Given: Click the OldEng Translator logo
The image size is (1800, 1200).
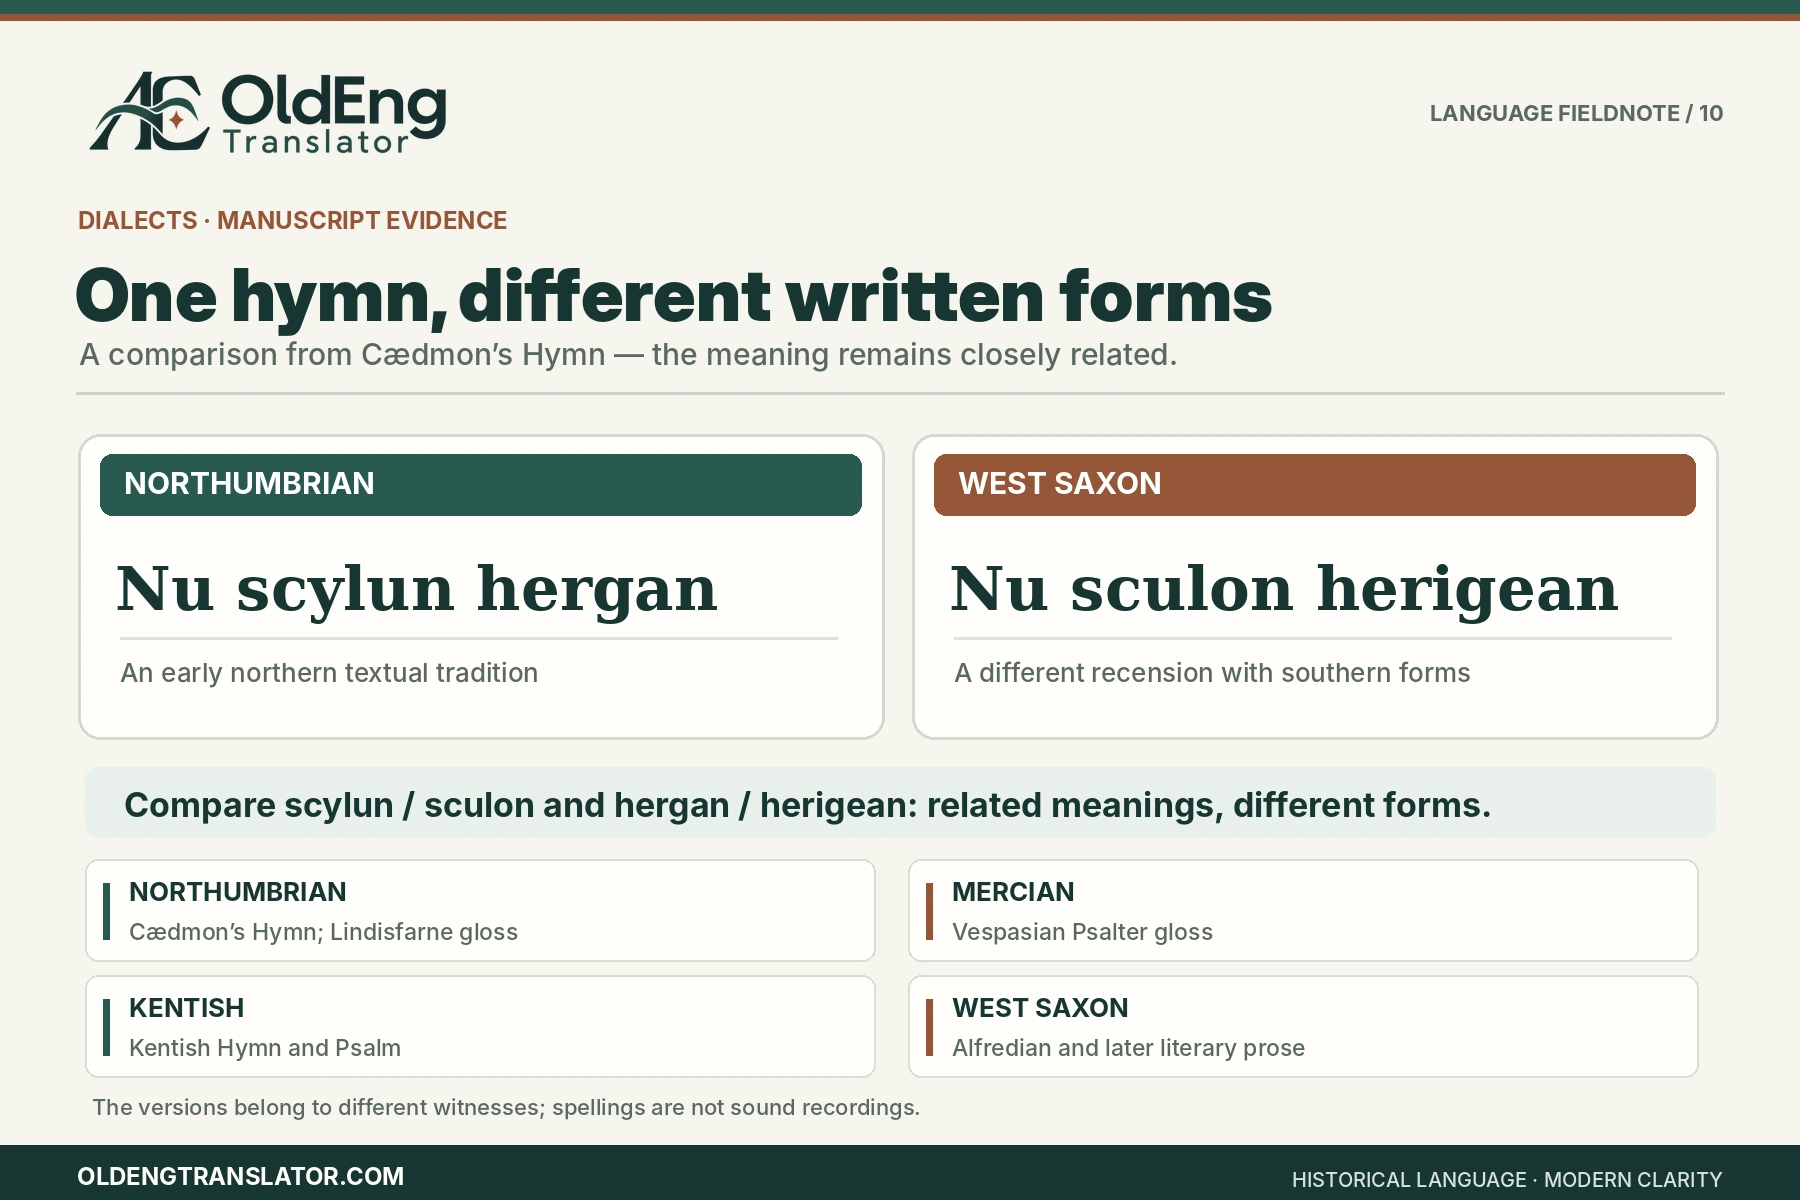Looking at the screenshot, I should click(268, 113).
